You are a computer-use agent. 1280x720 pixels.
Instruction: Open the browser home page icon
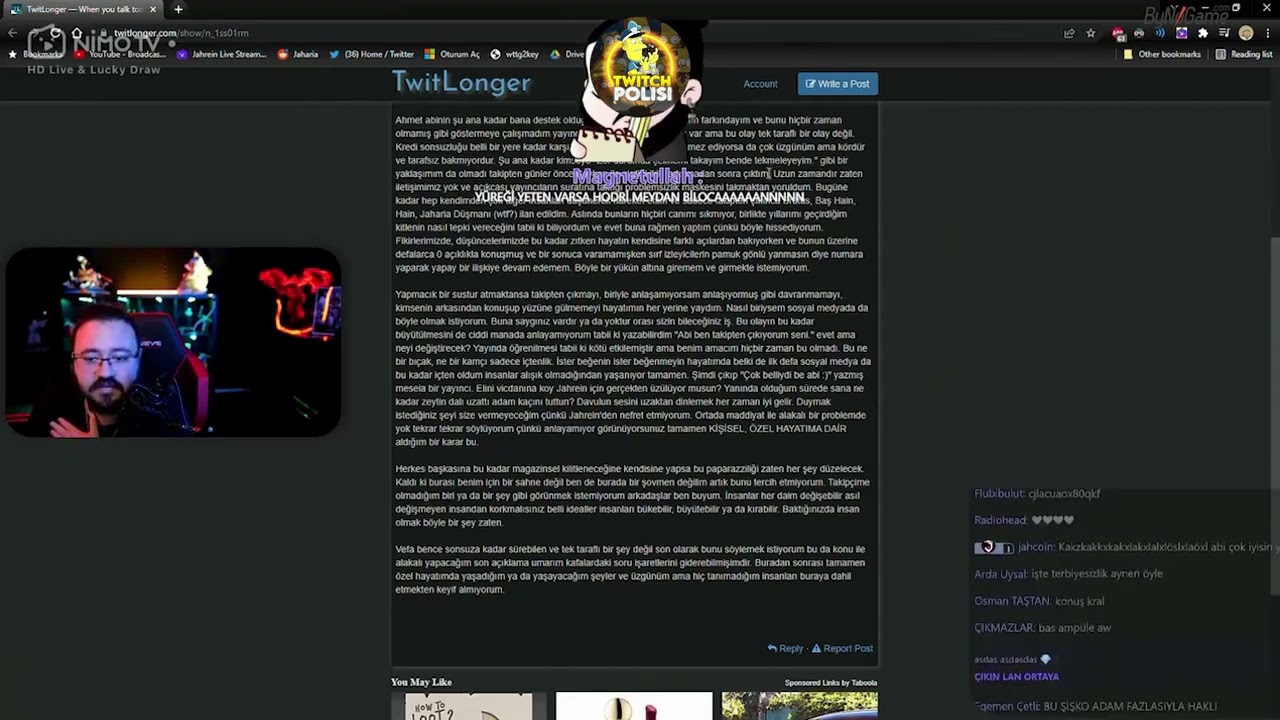[x=77, y=33]
